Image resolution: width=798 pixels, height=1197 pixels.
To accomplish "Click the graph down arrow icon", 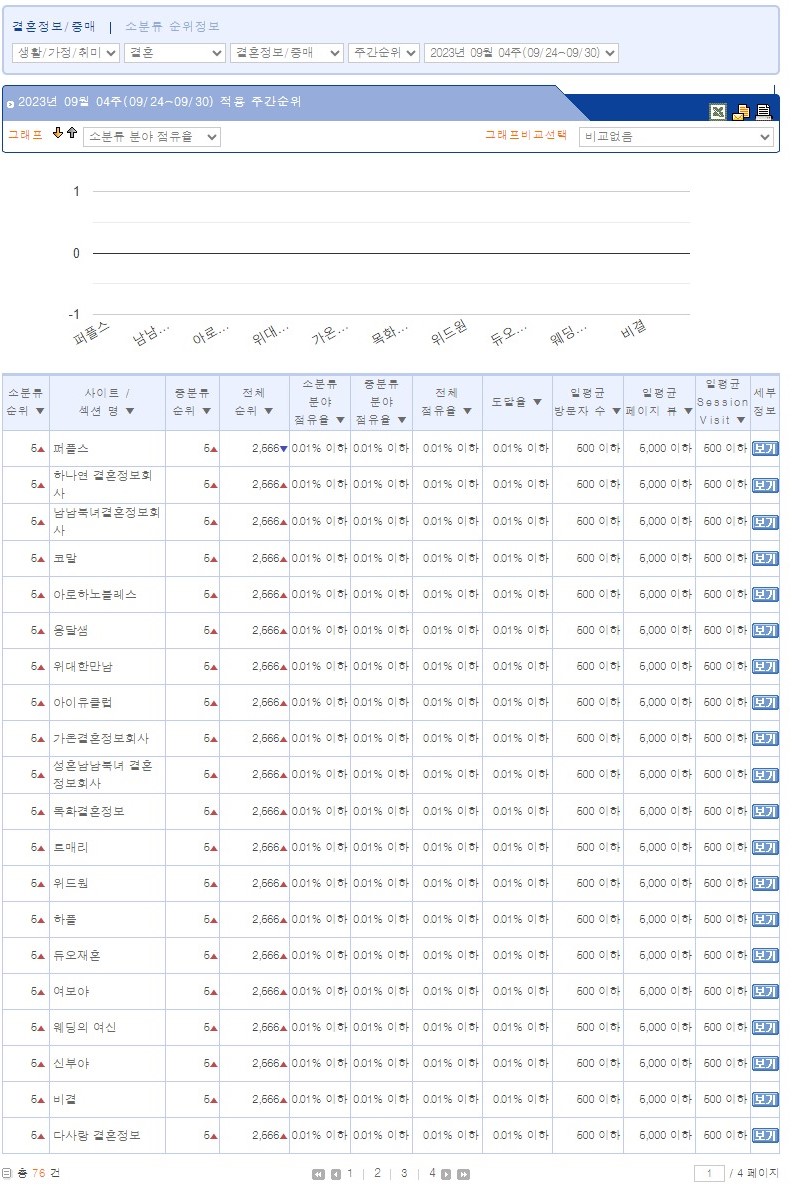I will (58, 134).
